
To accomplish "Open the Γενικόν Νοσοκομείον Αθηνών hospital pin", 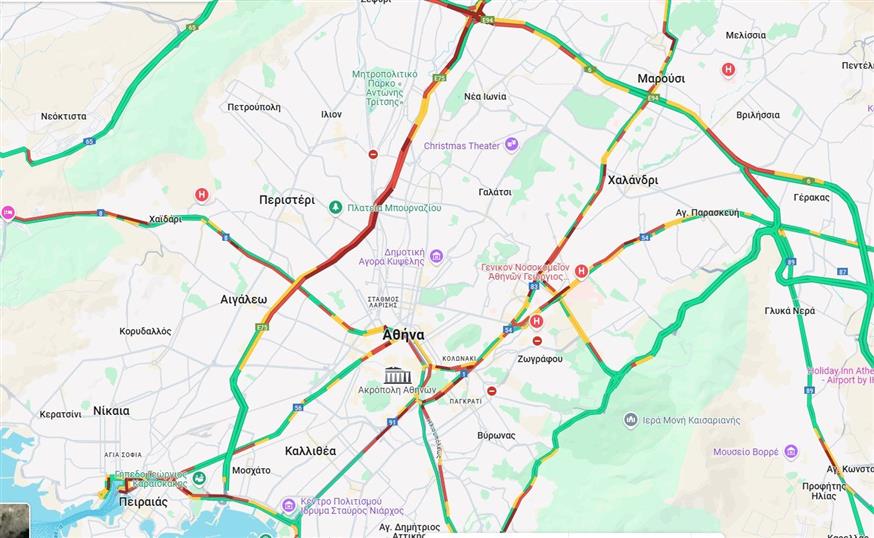I will pos(581,272).
